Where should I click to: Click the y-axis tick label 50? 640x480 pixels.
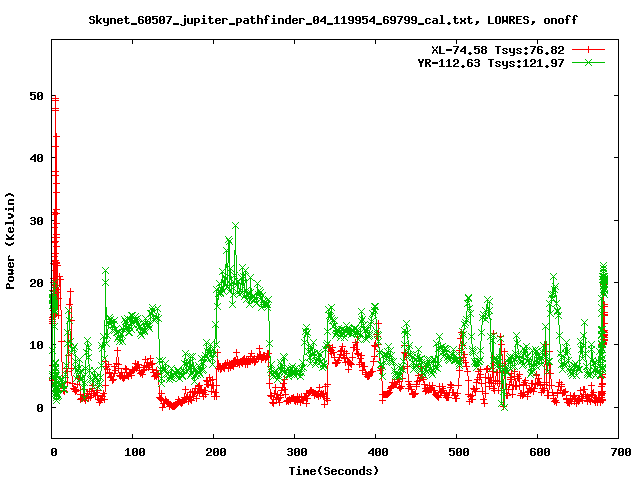pos(36,96)
